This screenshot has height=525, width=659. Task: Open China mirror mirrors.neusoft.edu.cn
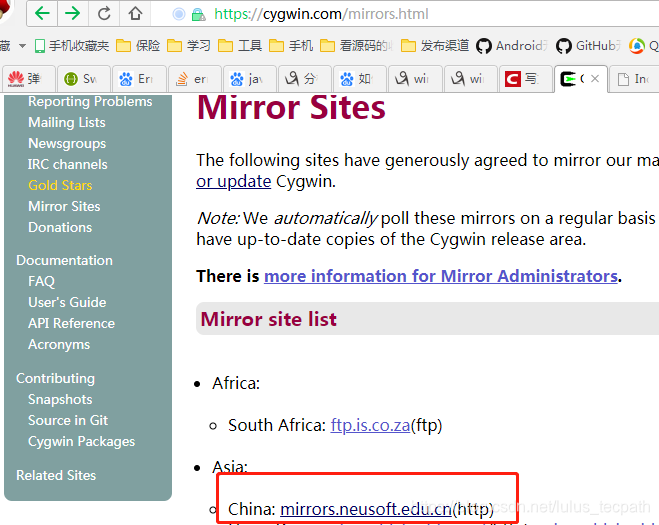click(x=366, y=509)
